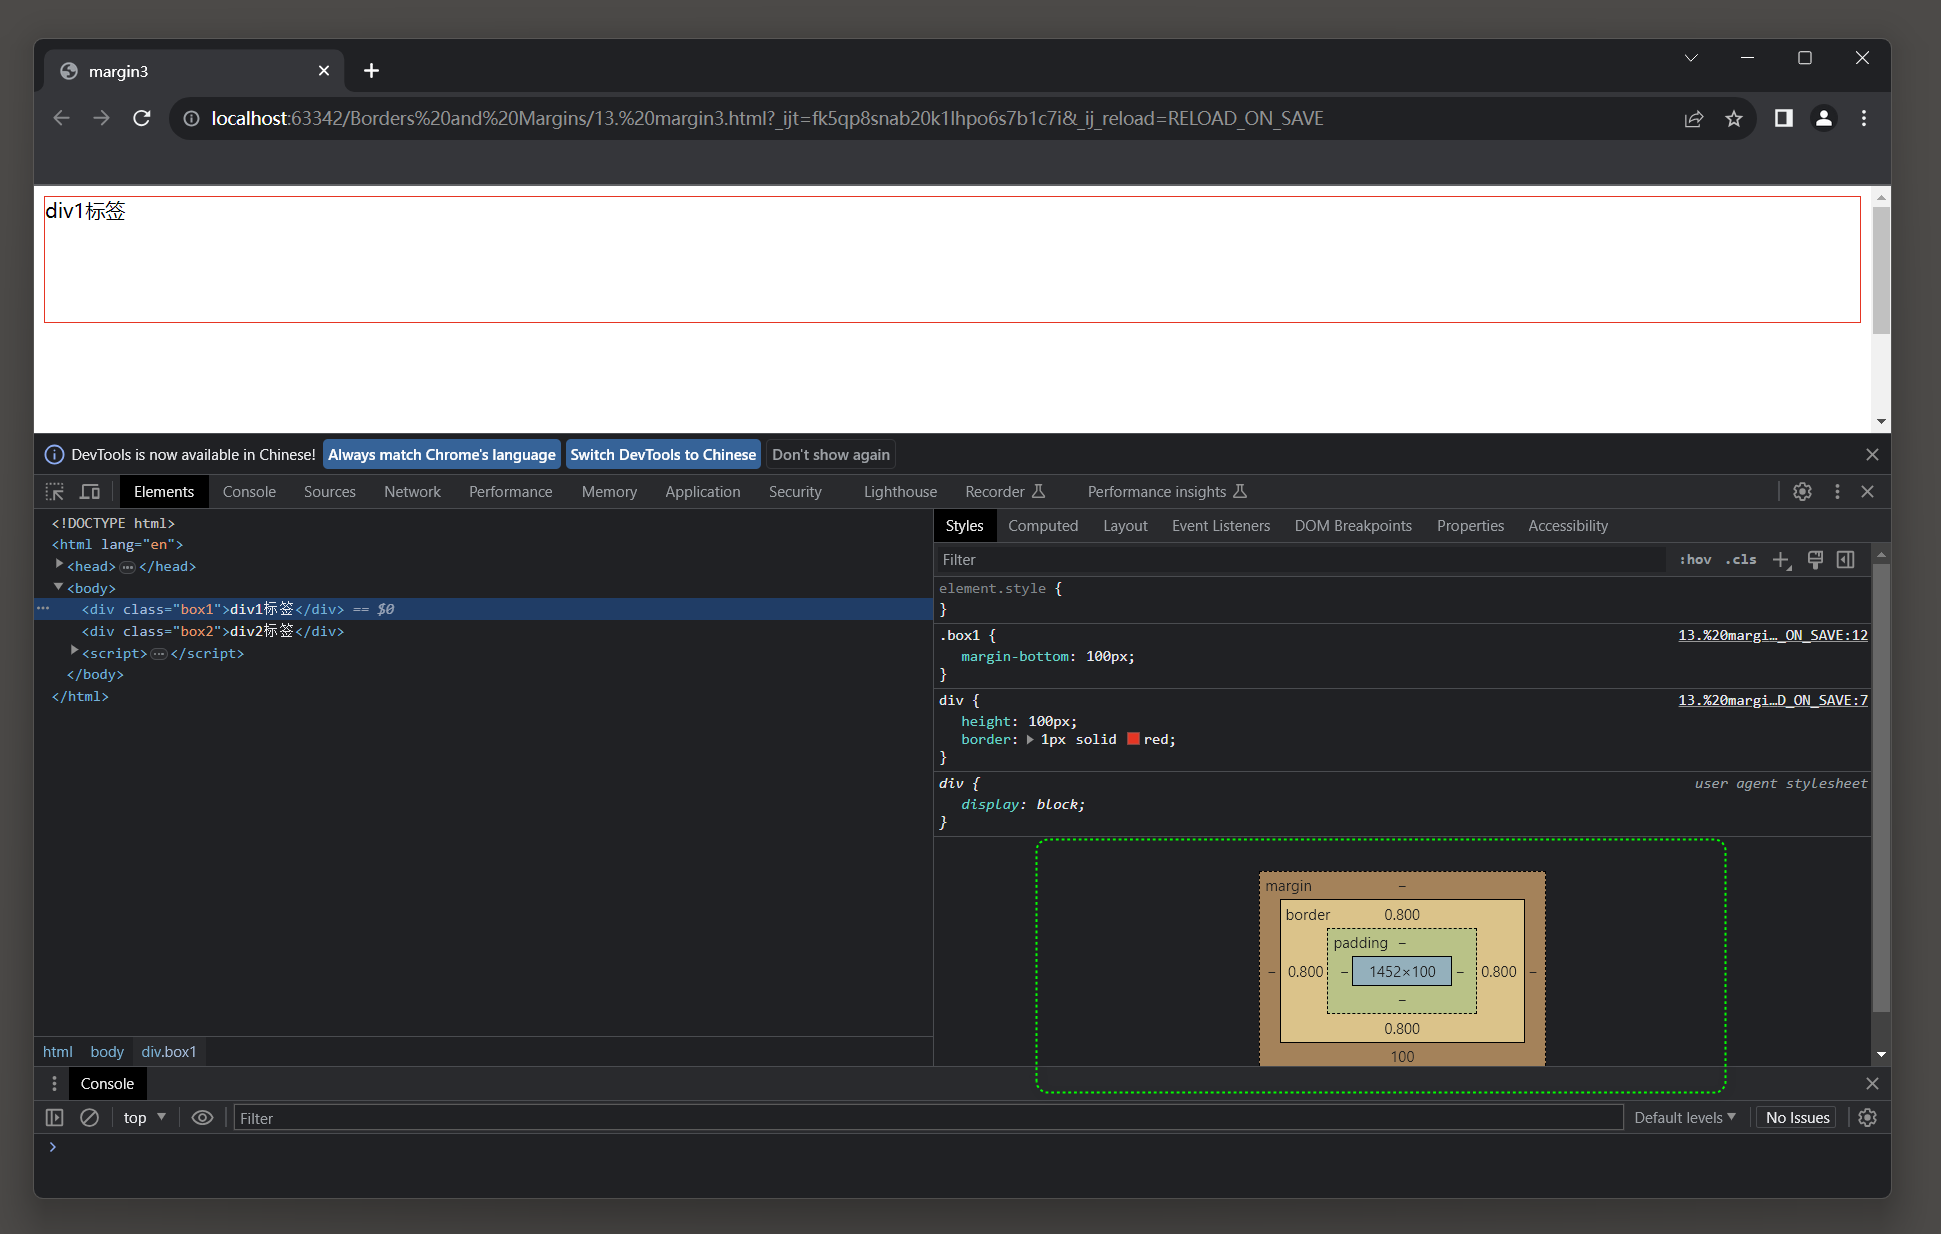Viewport: 1941px width, 1234px height.
Task: Switch to the Sources tab
Action: point(330,492)
